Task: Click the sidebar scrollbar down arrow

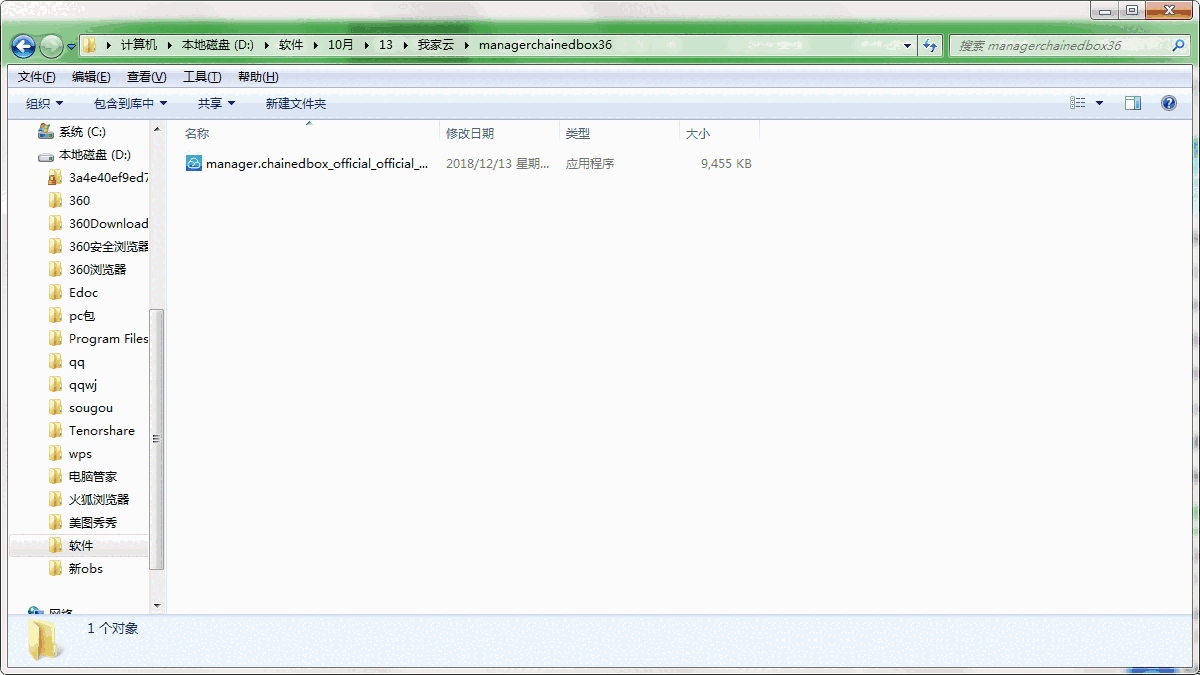Action: point(157,606)
